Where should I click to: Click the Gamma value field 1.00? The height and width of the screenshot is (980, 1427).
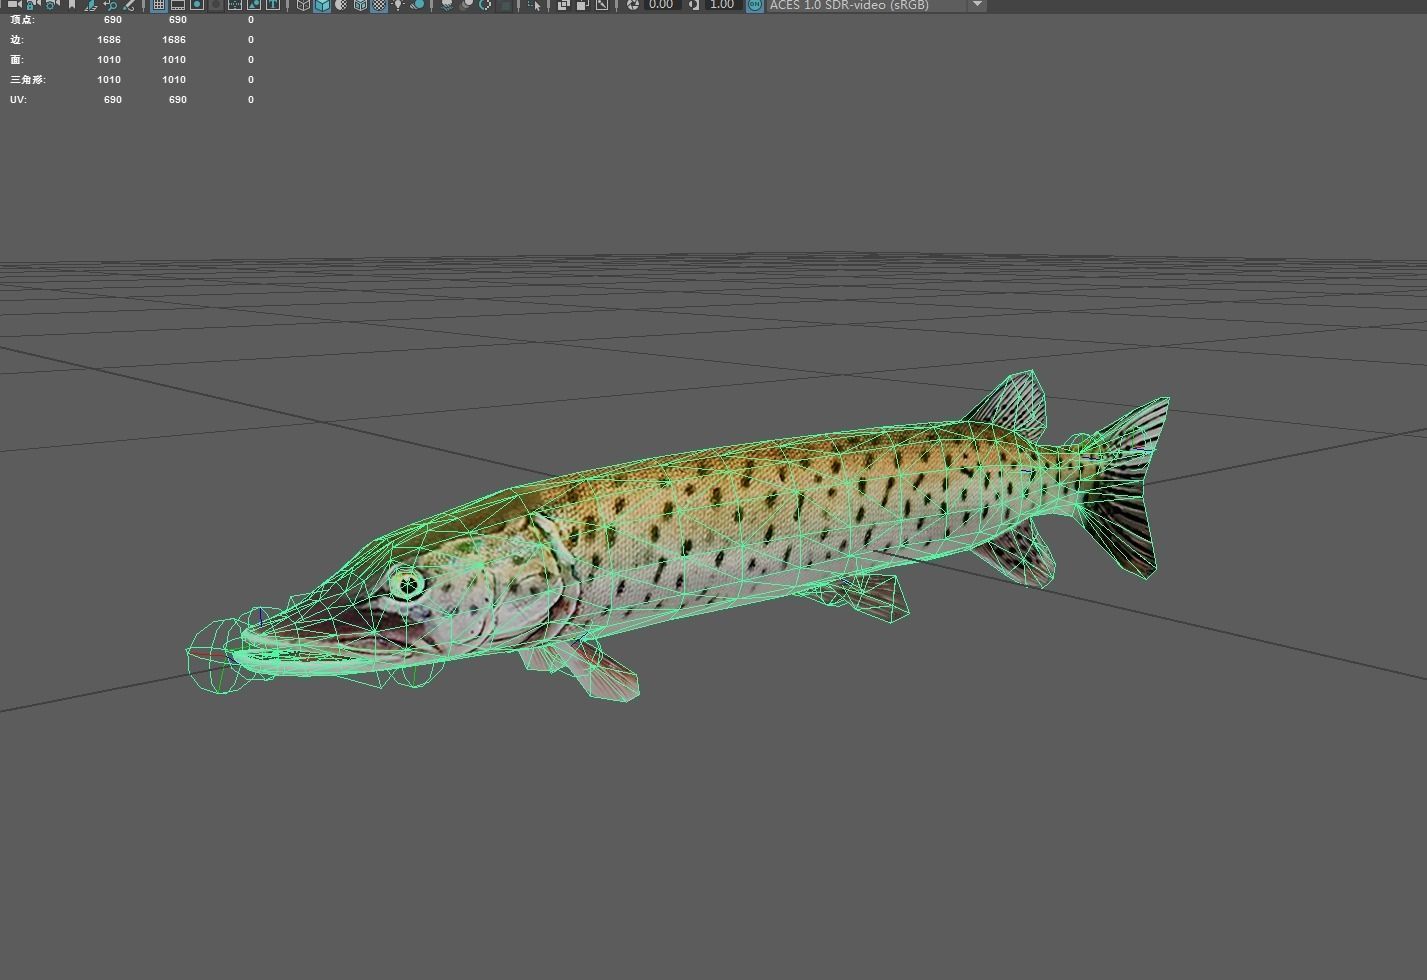723,5
